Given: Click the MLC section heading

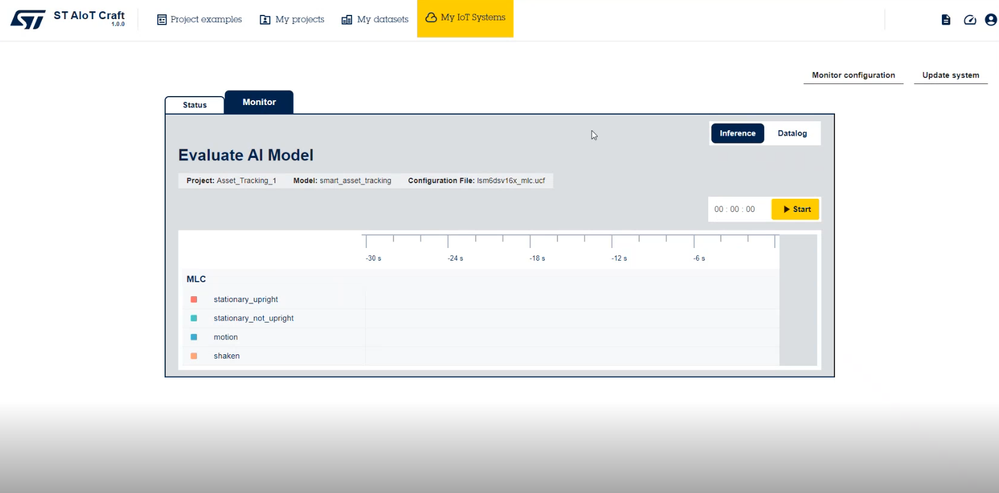Looking at the screenshot, I should [196, 279].
